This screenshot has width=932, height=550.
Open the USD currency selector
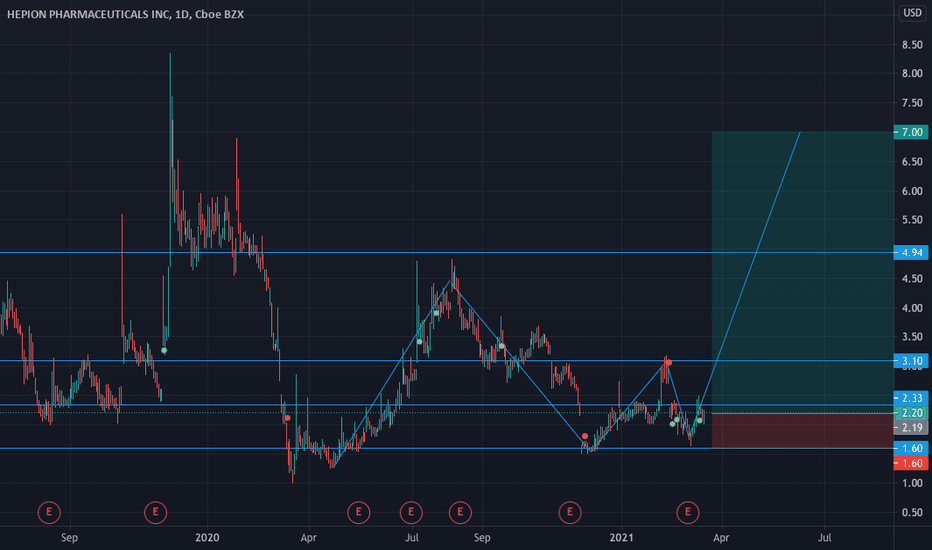pos(912,12)
